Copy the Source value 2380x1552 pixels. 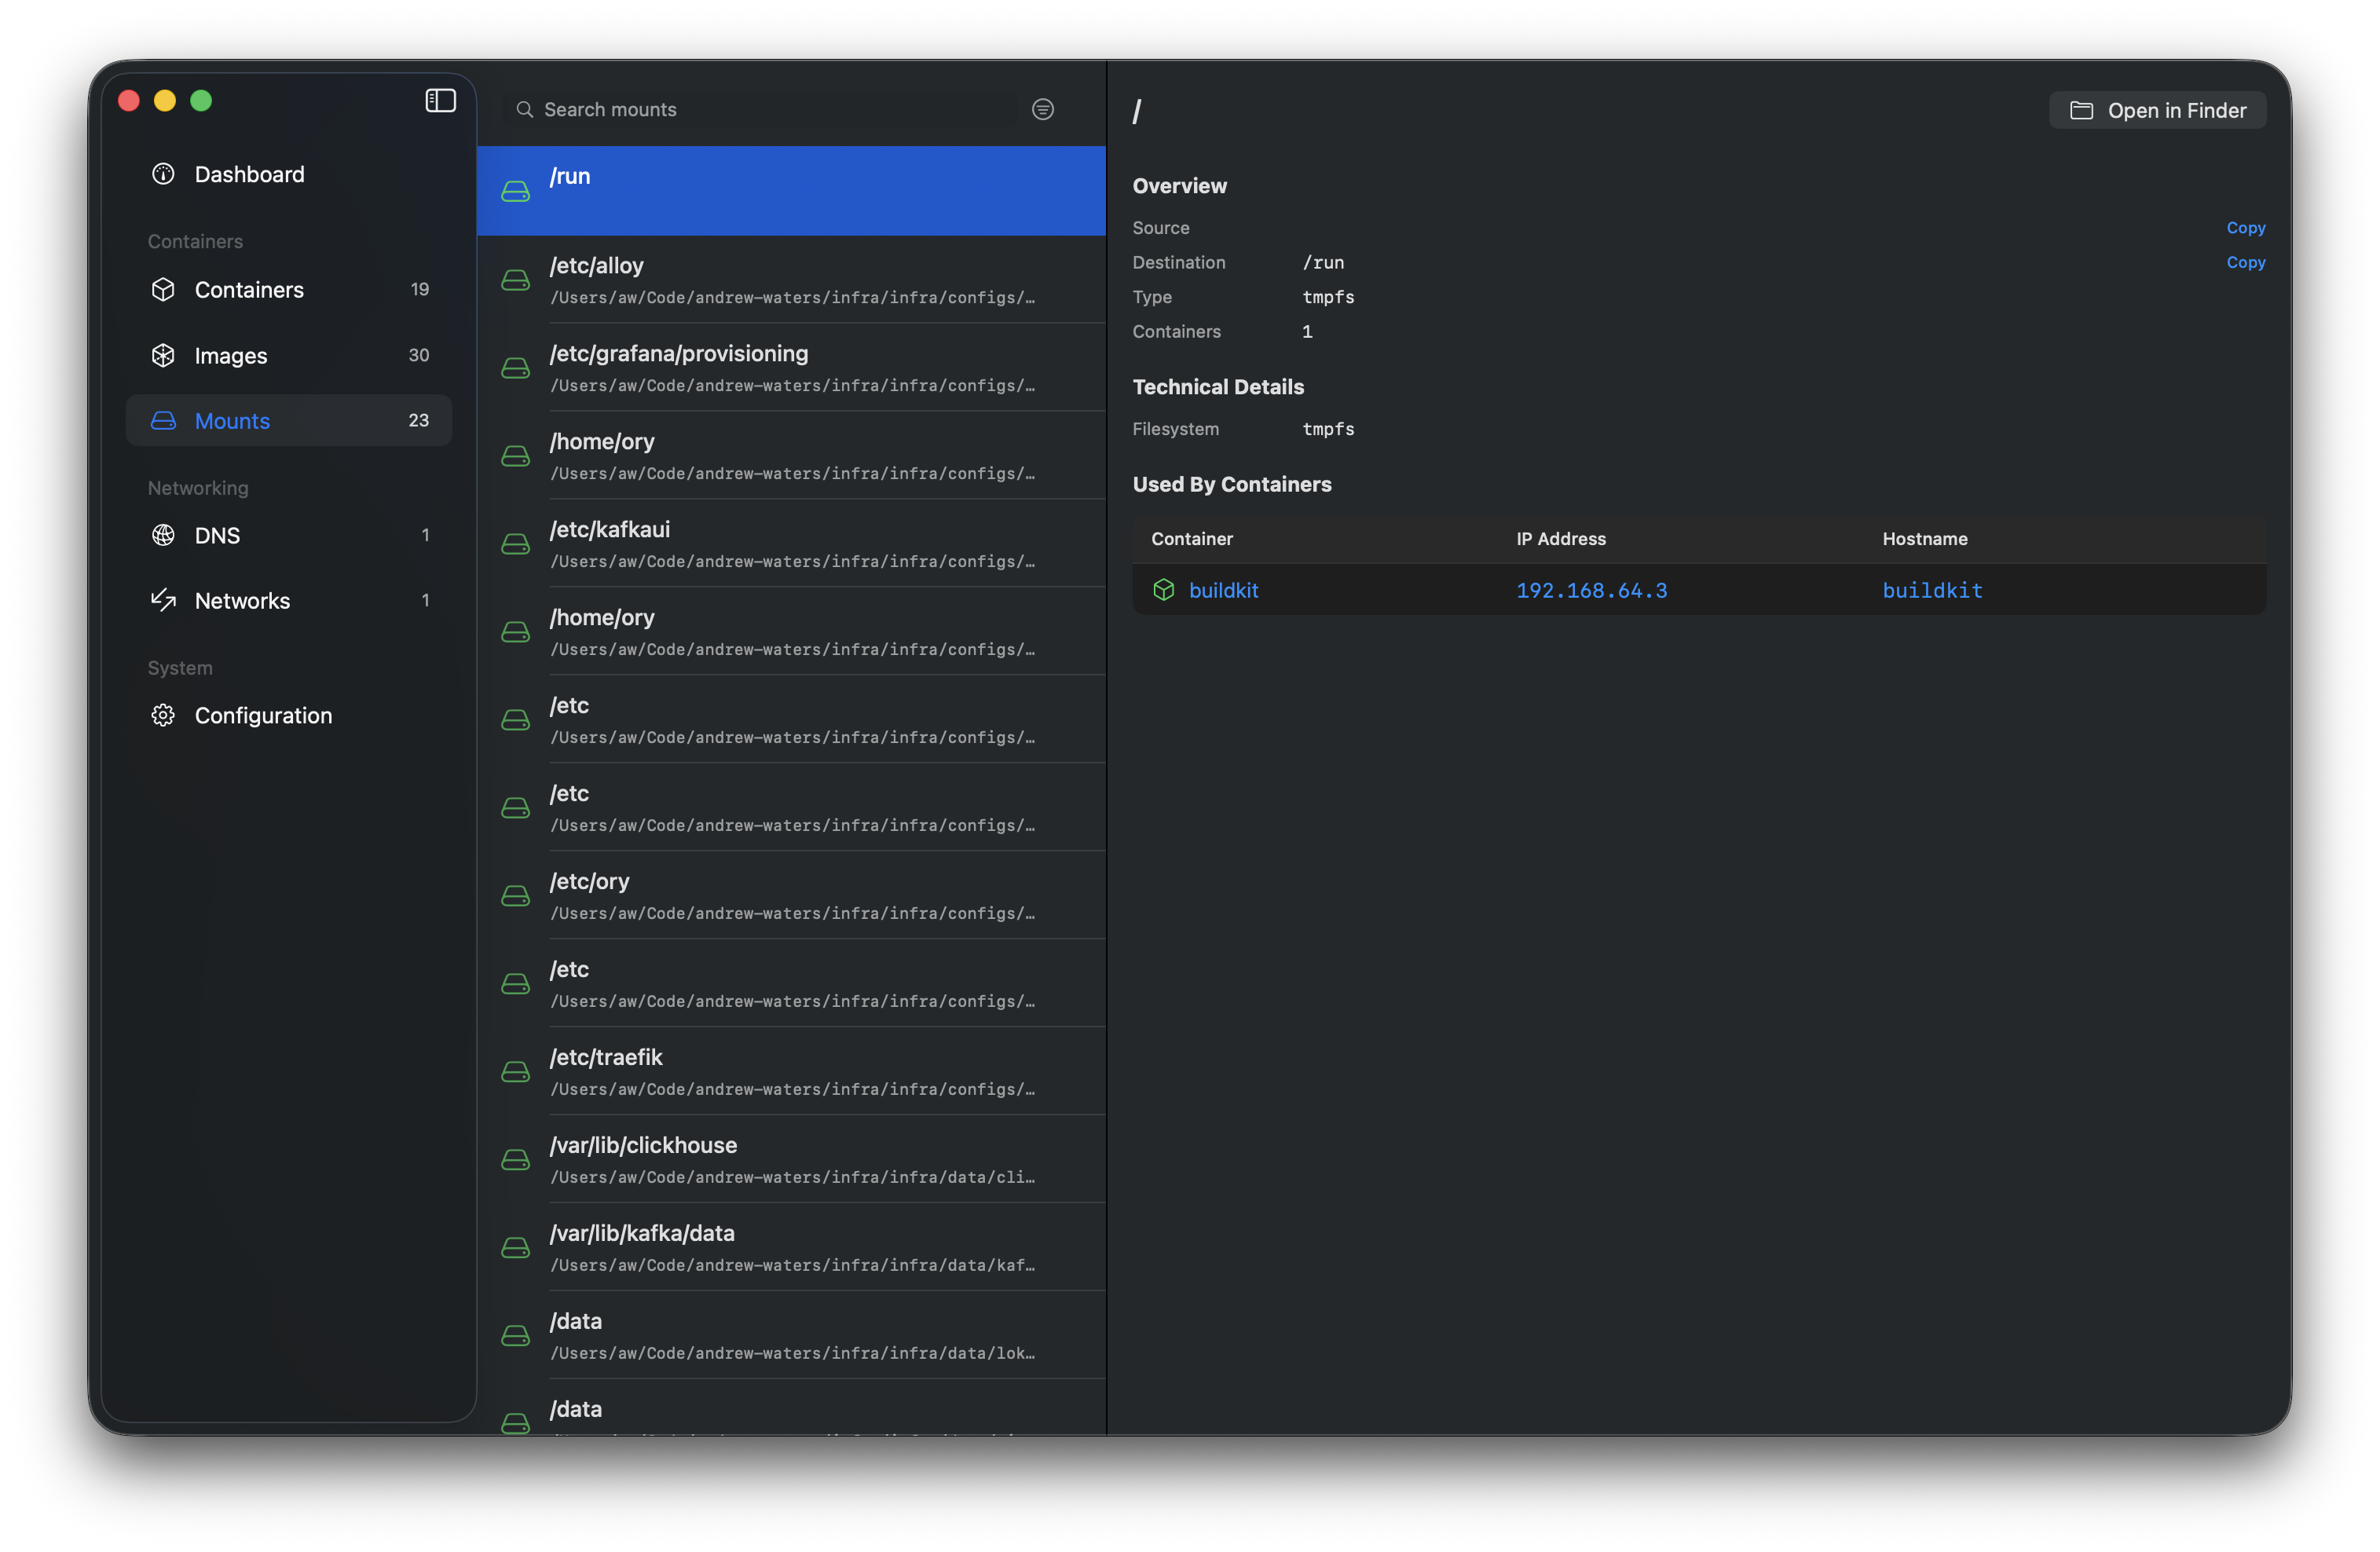tap(2245, 228)
